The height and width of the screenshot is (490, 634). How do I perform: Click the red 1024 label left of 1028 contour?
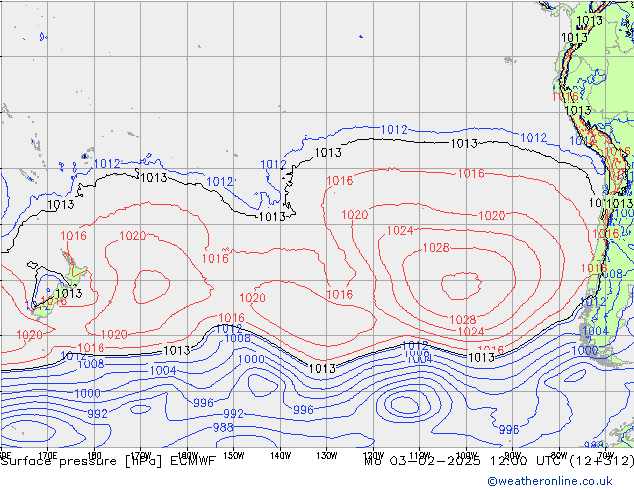pos(400,230)
